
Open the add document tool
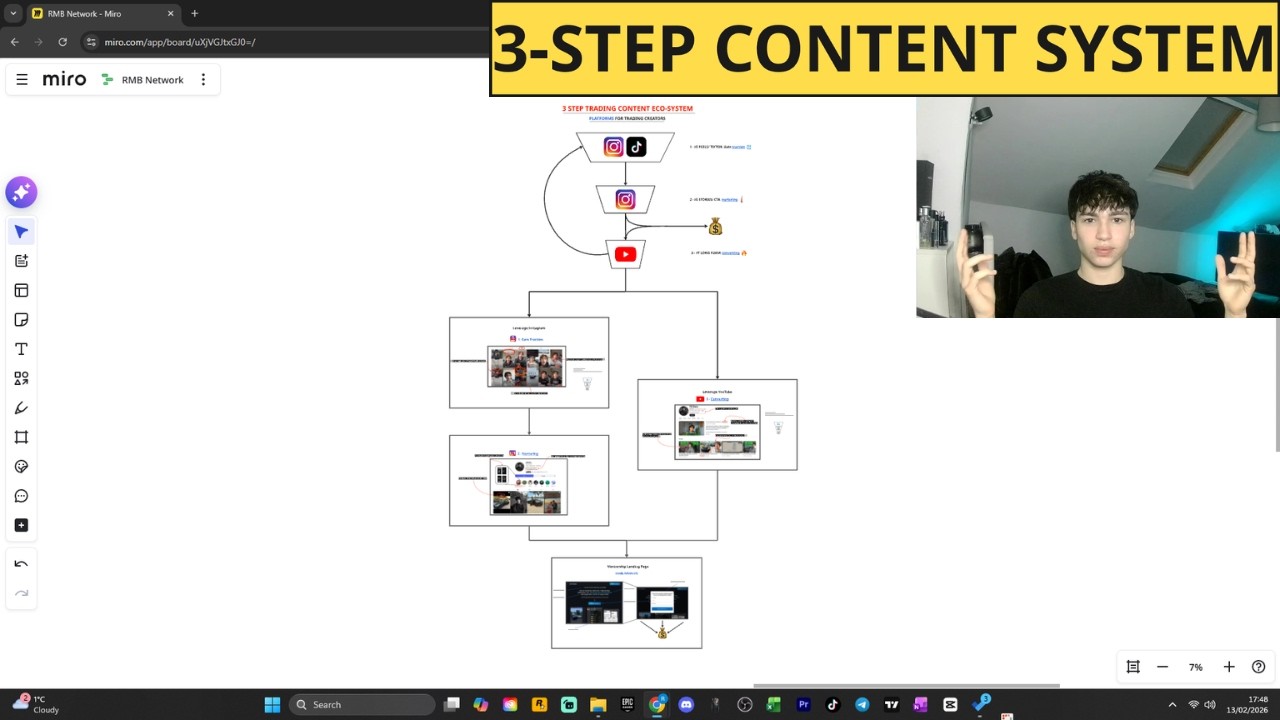tap(21, 261)
